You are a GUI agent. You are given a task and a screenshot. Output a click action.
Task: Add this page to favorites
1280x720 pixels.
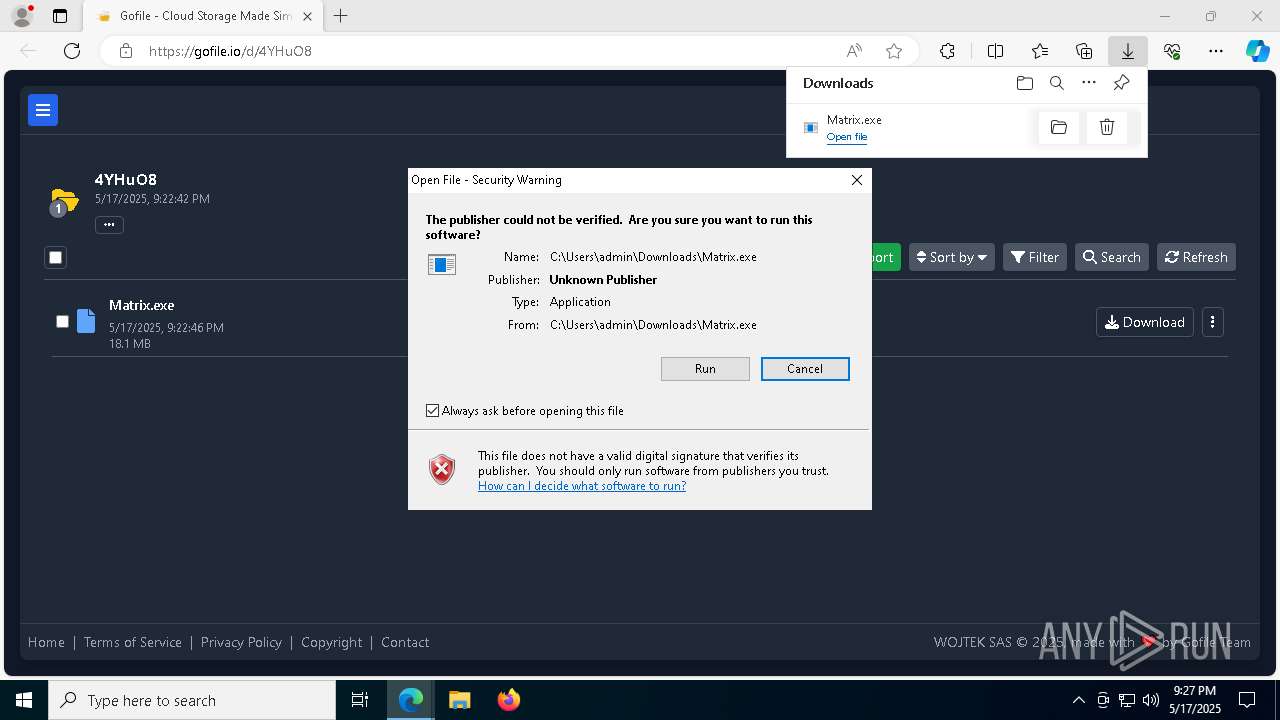tap(894, 51)
